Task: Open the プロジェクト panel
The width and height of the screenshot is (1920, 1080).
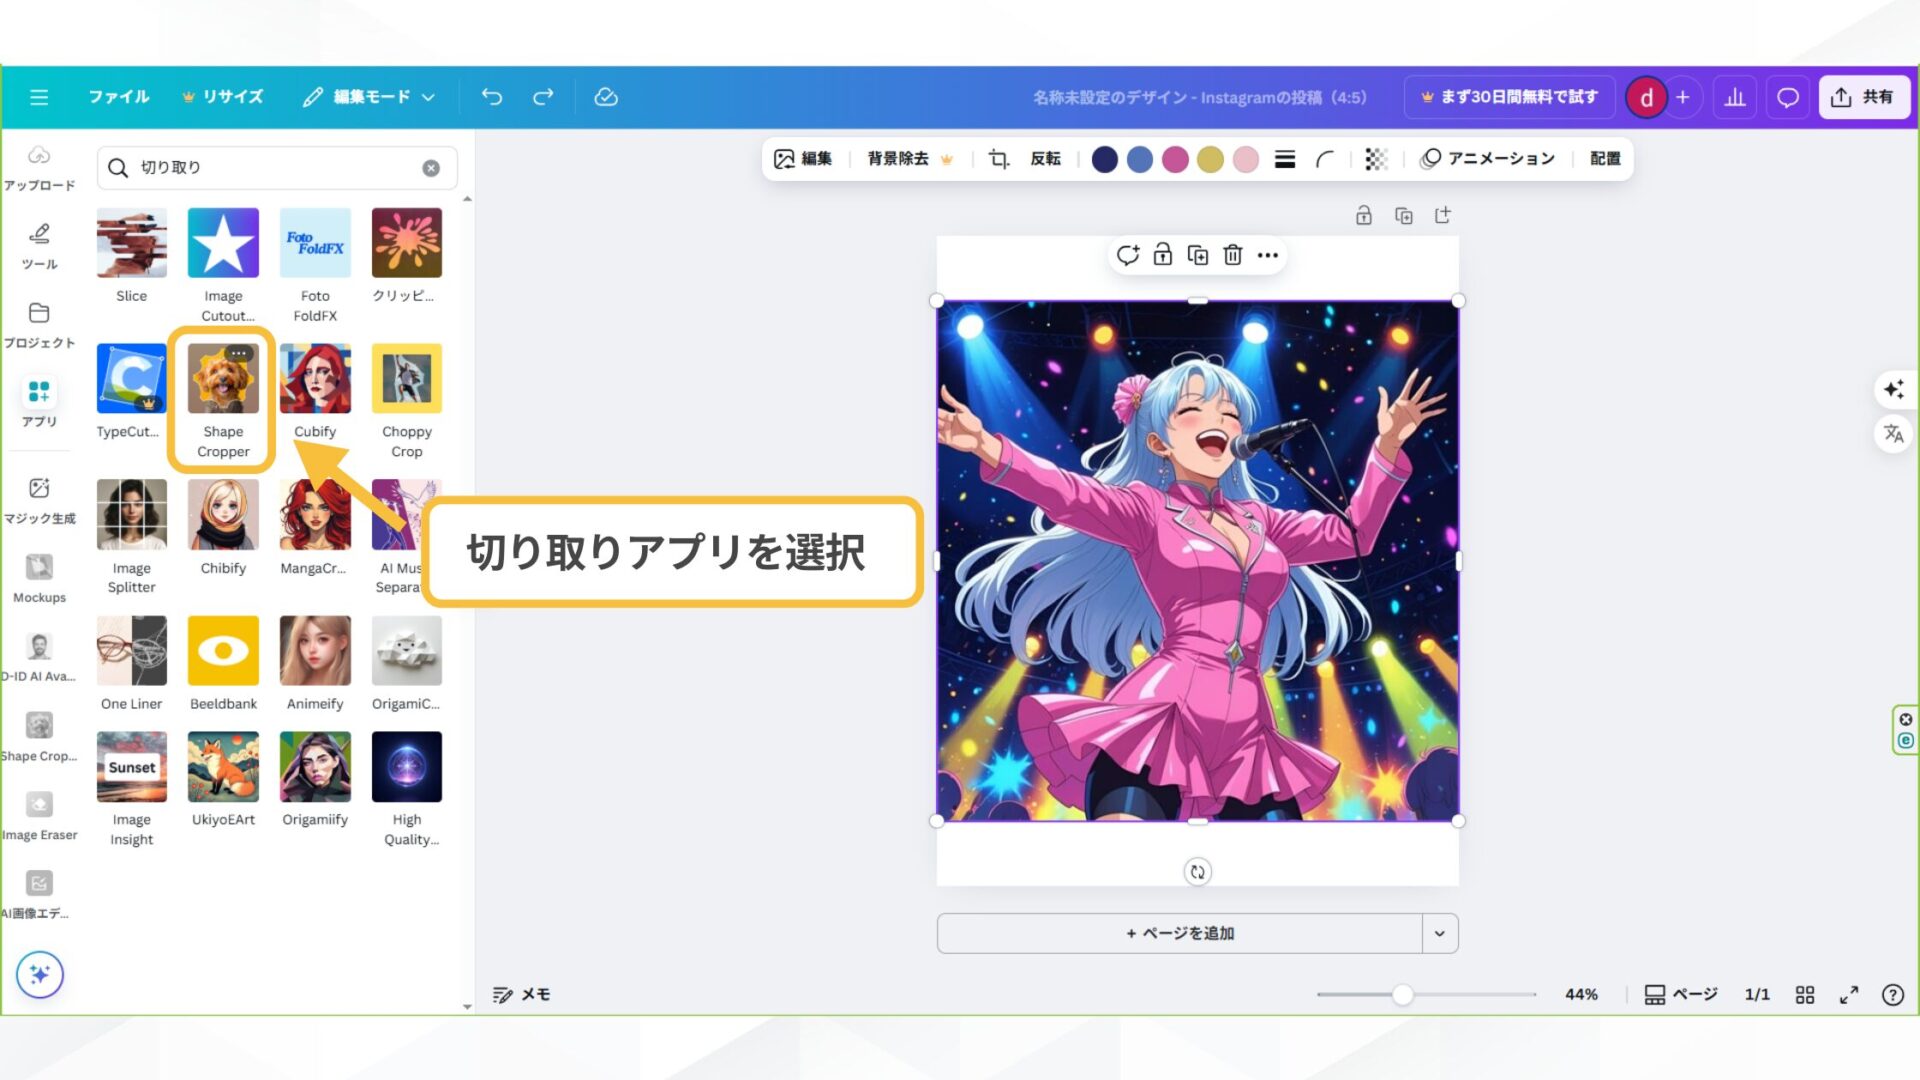Action: click(39, 324)
